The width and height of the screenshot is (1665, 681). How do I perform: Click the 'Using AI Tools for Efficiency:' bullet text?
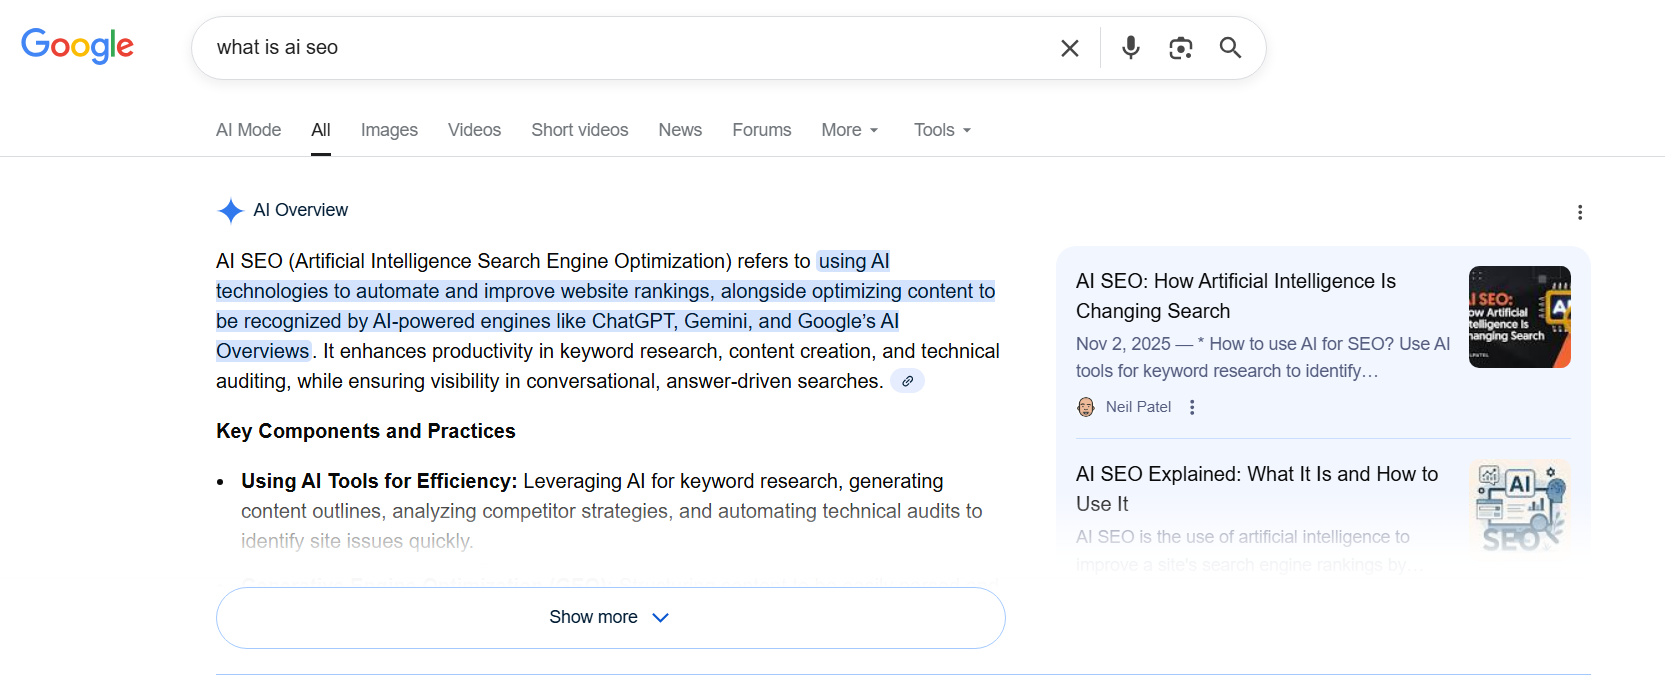click(379, 481)
